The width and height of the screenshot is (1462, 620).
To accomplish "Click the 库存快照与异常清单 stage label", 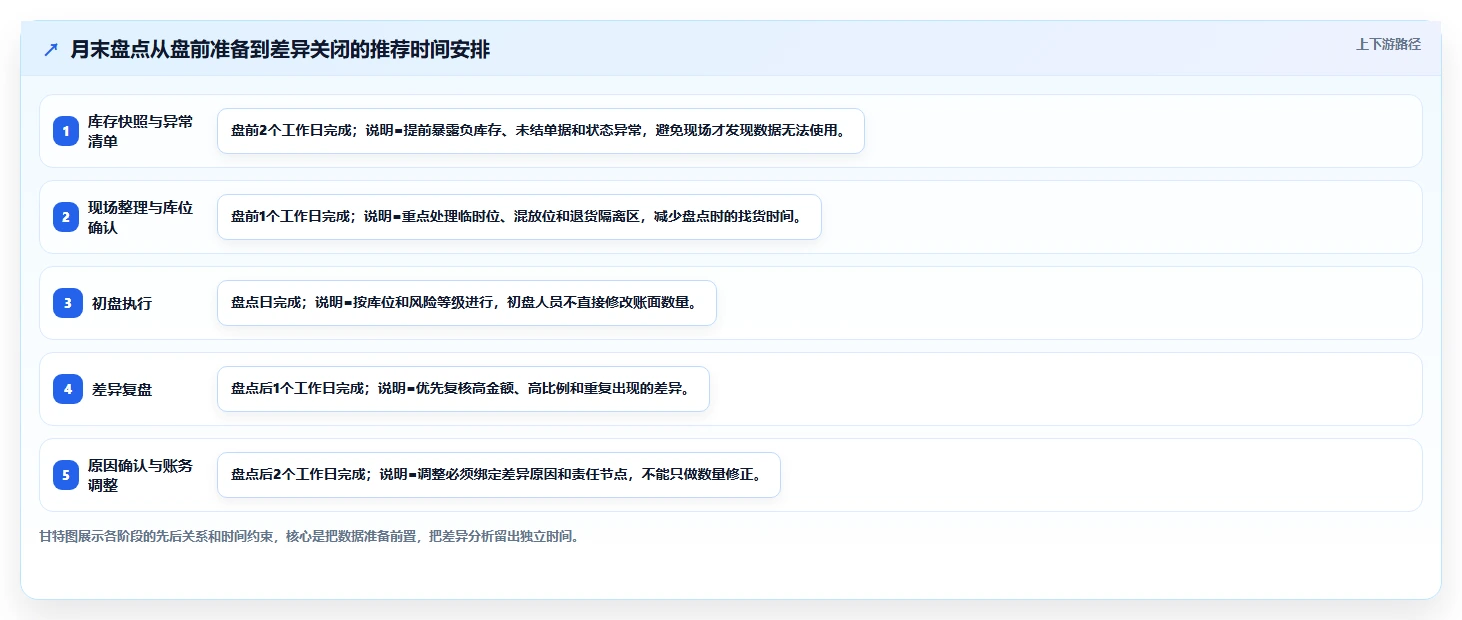I will (141, 131).
